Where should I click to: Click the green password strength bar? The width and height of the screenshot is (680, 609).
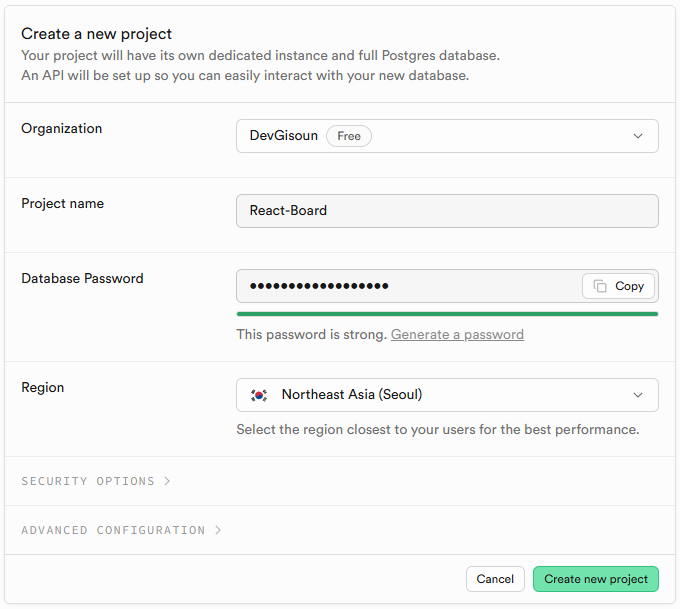pos(447,314)
